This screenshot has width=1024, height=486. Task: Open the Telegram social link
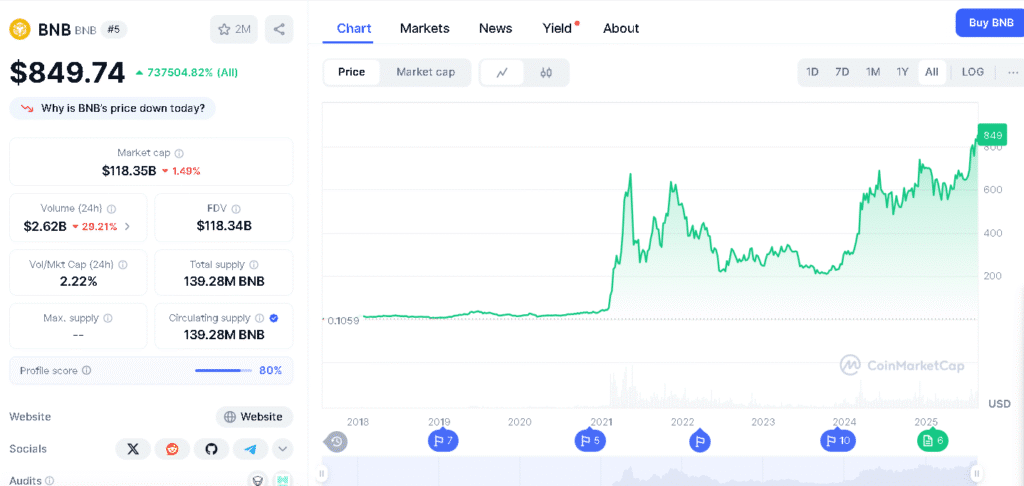pos(250,449)
